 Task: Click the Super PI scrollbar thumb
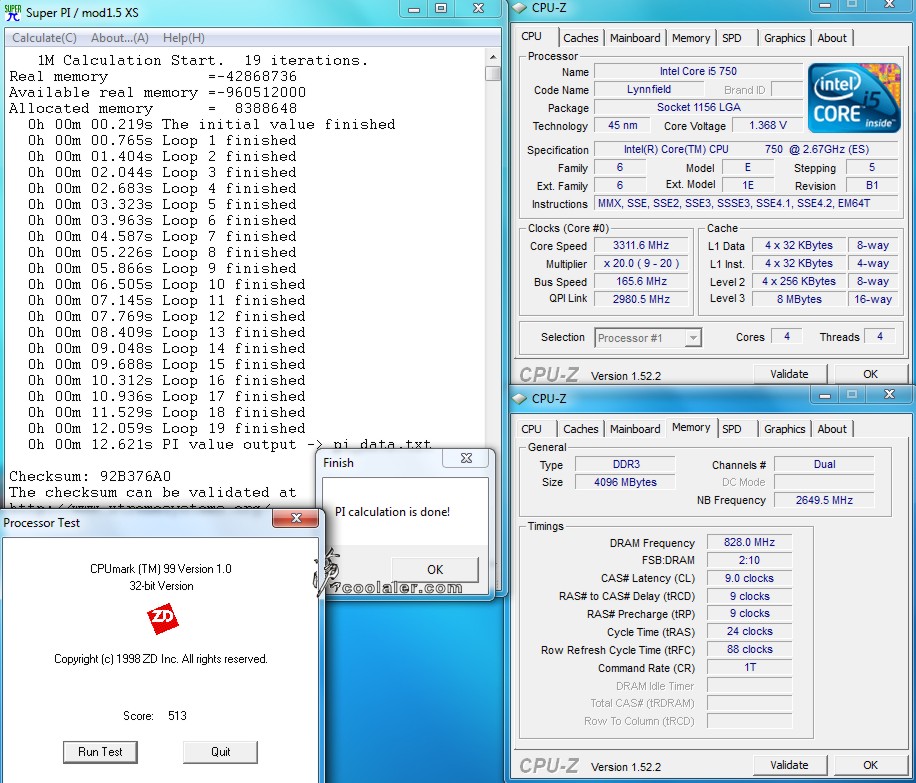[493, 74]
